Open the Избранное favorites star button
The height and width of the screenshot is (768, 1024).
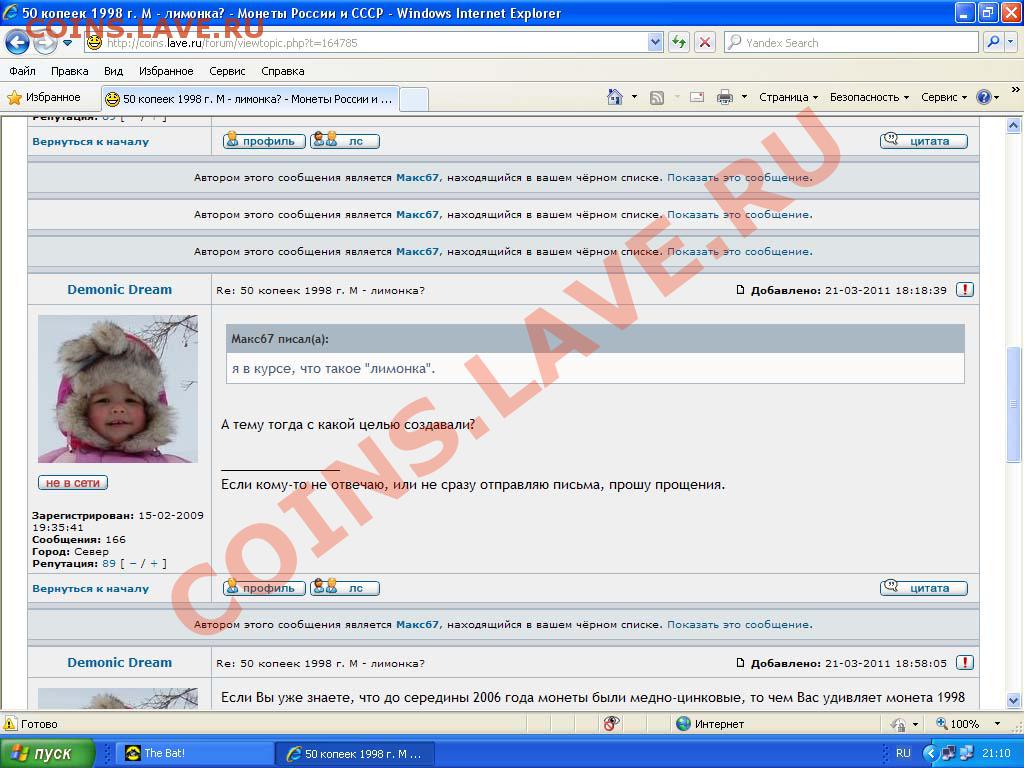coord(44,97)
